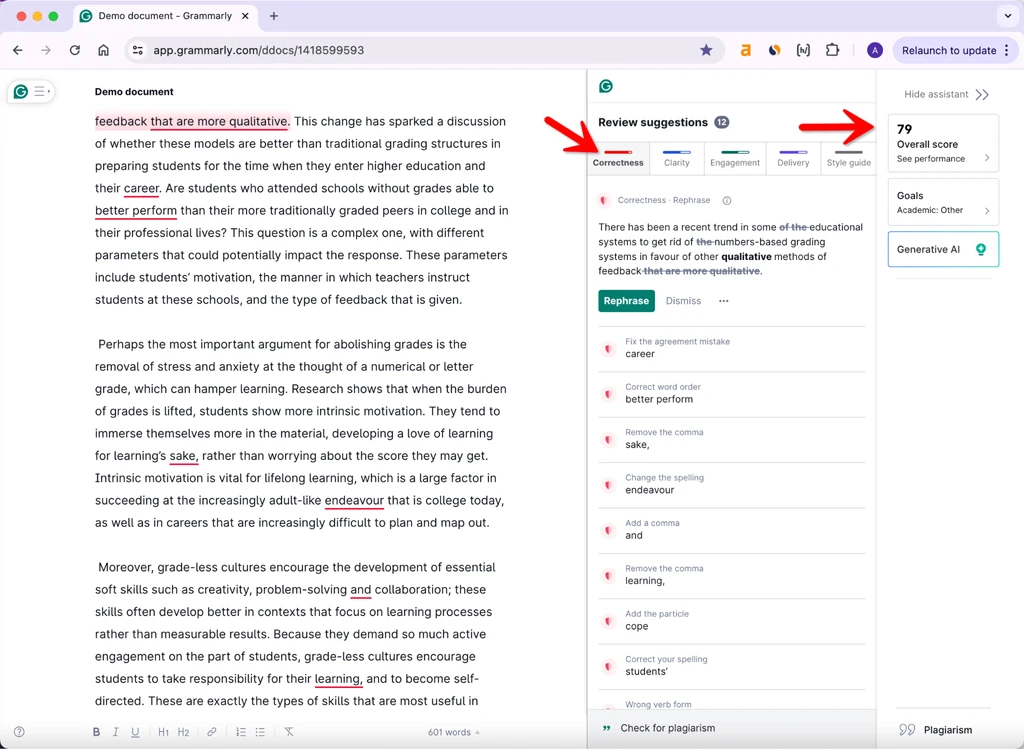This screenshot has width=1024, height=749.
Task: Click the suggestions count badge 12
Action: coord(722,122)
